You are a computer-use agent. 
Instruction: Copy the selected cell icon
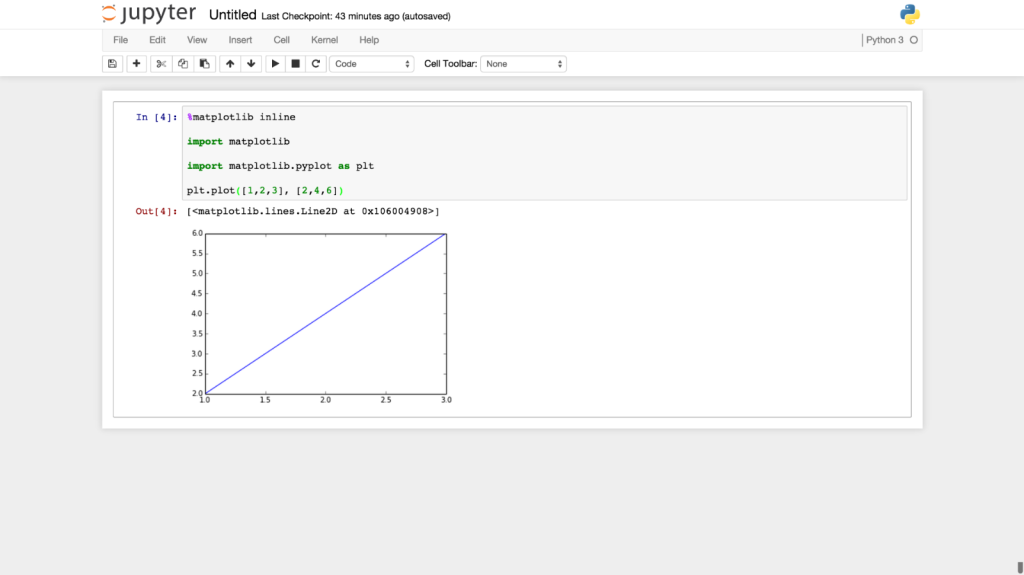183,64
